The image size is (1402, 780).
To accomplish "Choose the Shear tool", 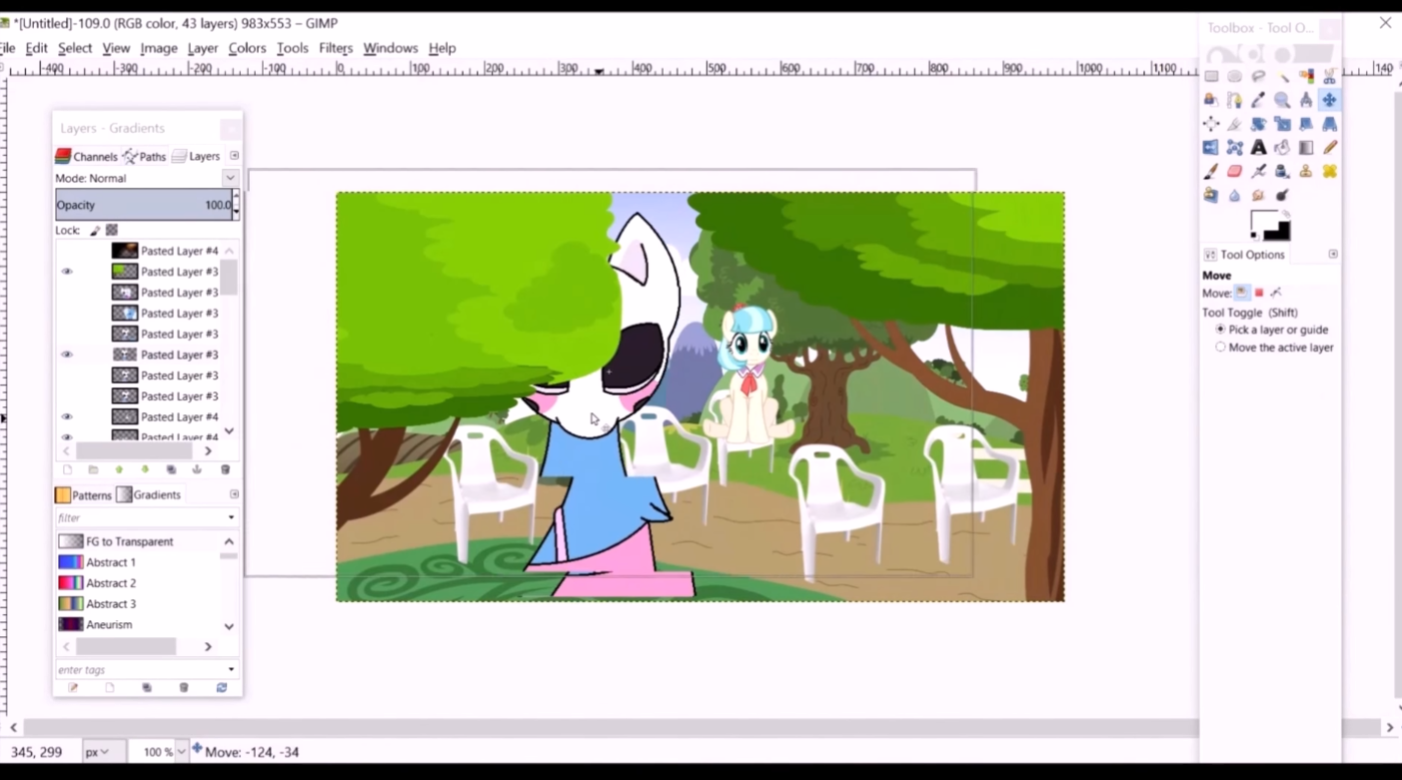I will click(1306, 124).
